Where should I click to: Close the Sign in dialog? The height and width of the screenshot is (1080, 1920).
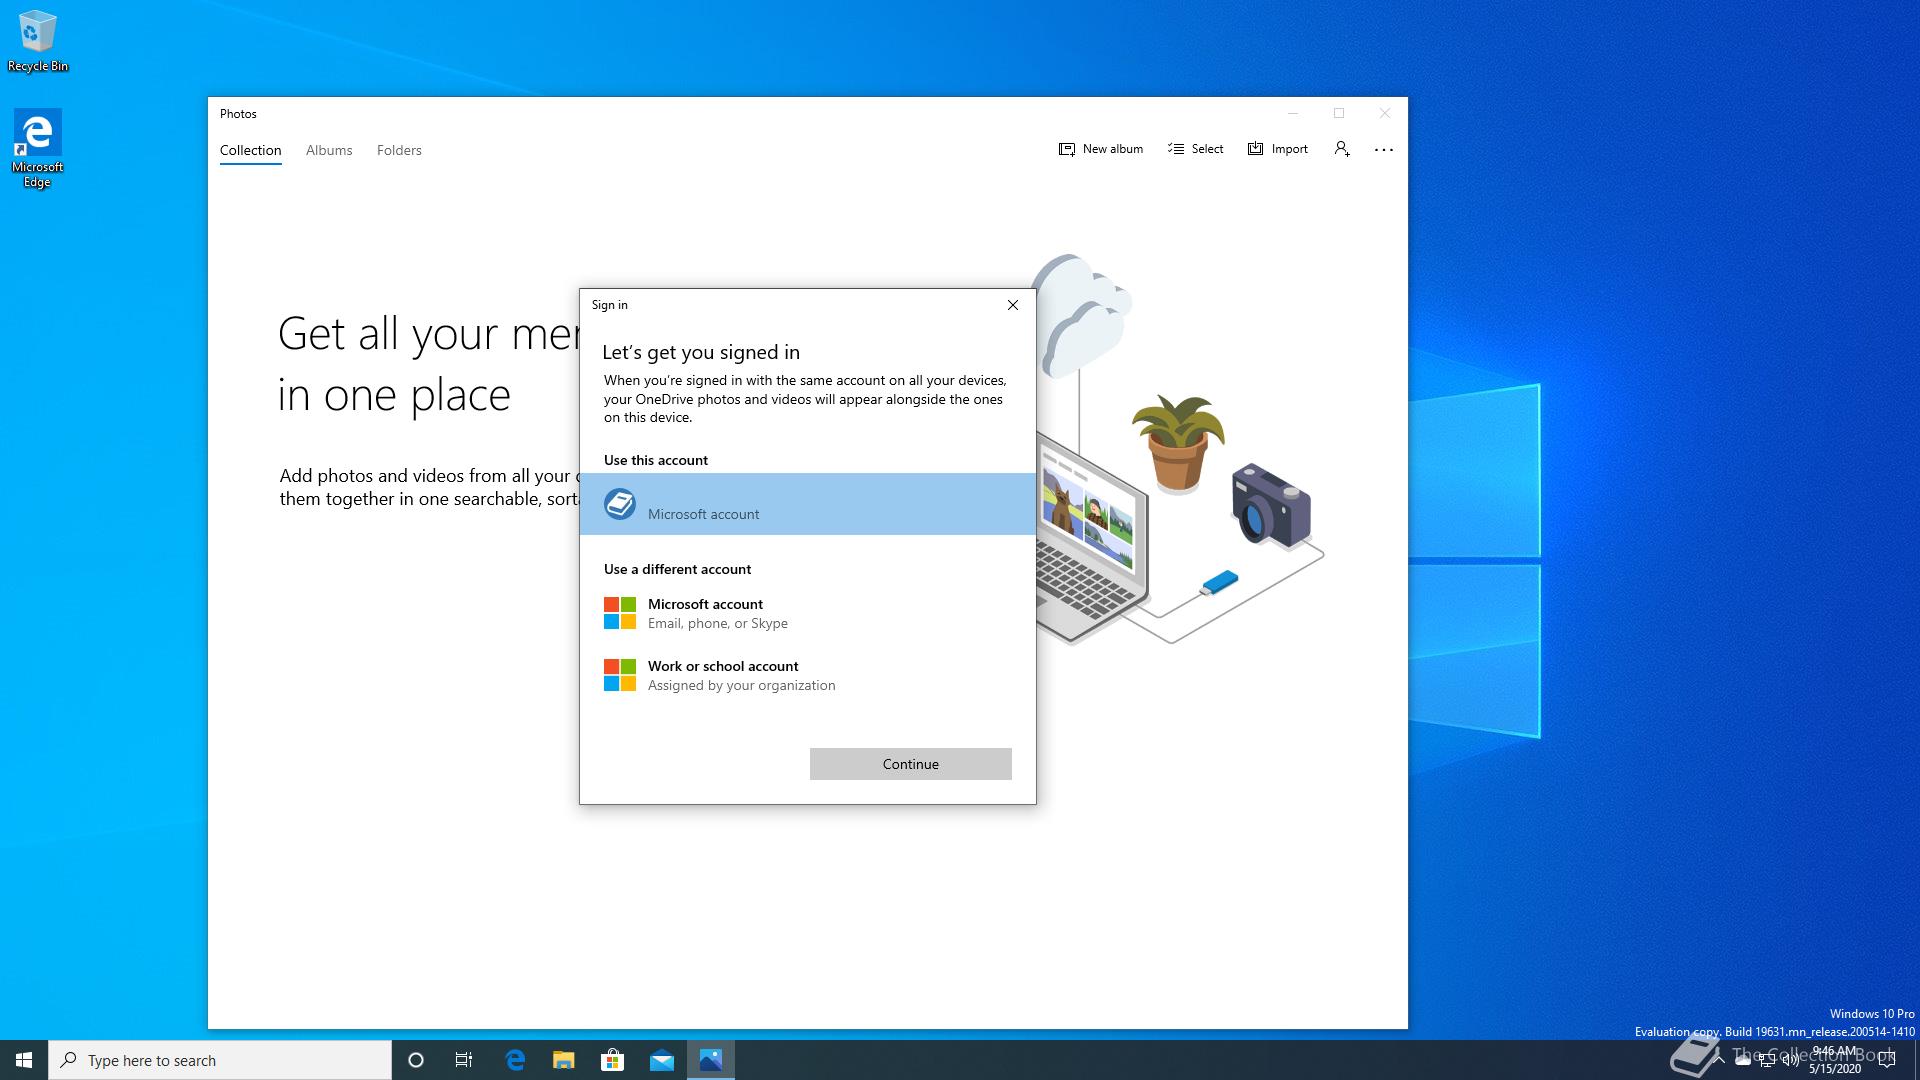1012,305
